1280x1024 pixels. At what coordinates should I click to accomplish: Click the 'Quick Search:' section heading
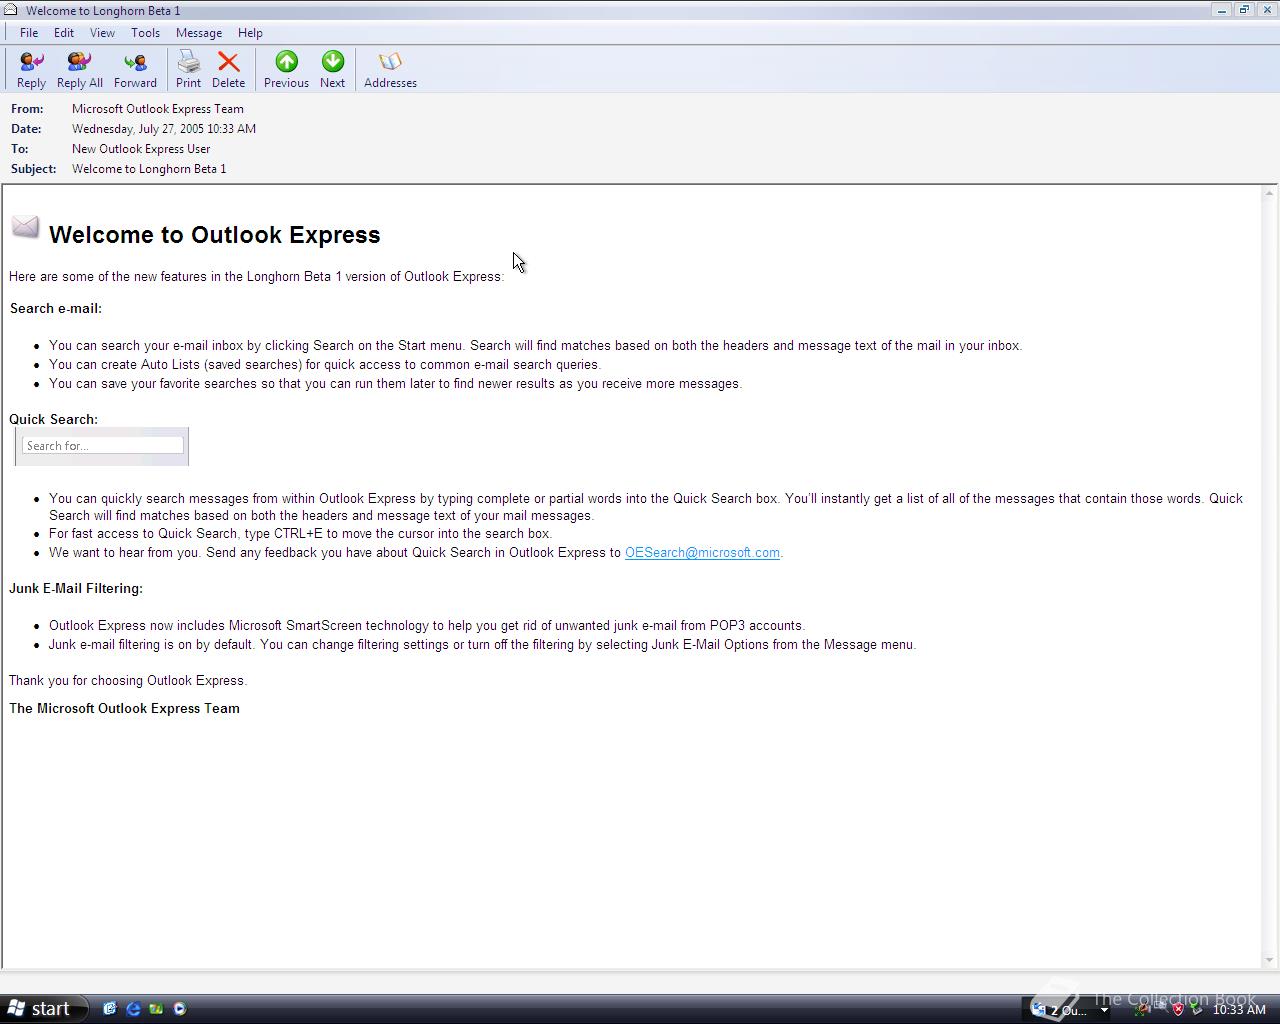pos(54,419)
